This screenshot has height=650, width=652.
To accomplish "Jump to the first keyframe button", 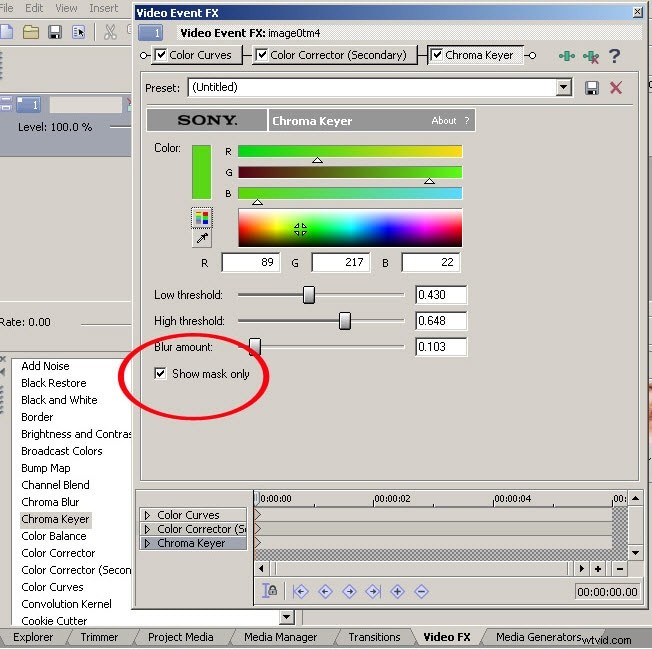I will (x=300, y=591).
